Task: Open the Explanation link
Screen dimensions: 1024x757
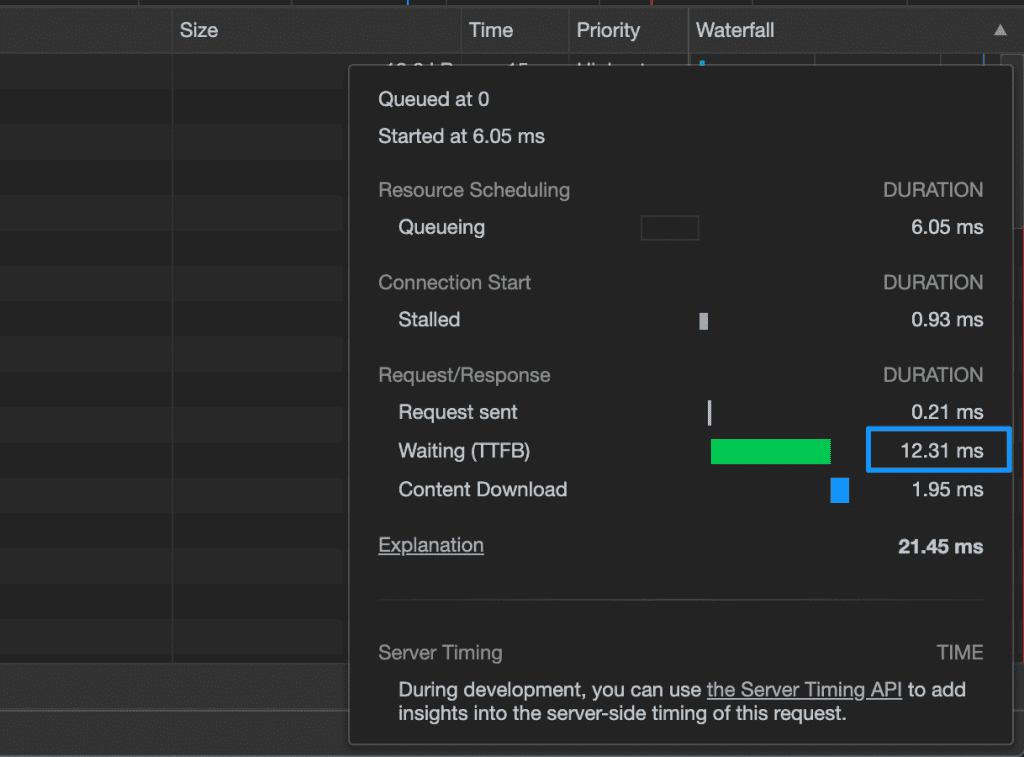Action: [431, 545]
